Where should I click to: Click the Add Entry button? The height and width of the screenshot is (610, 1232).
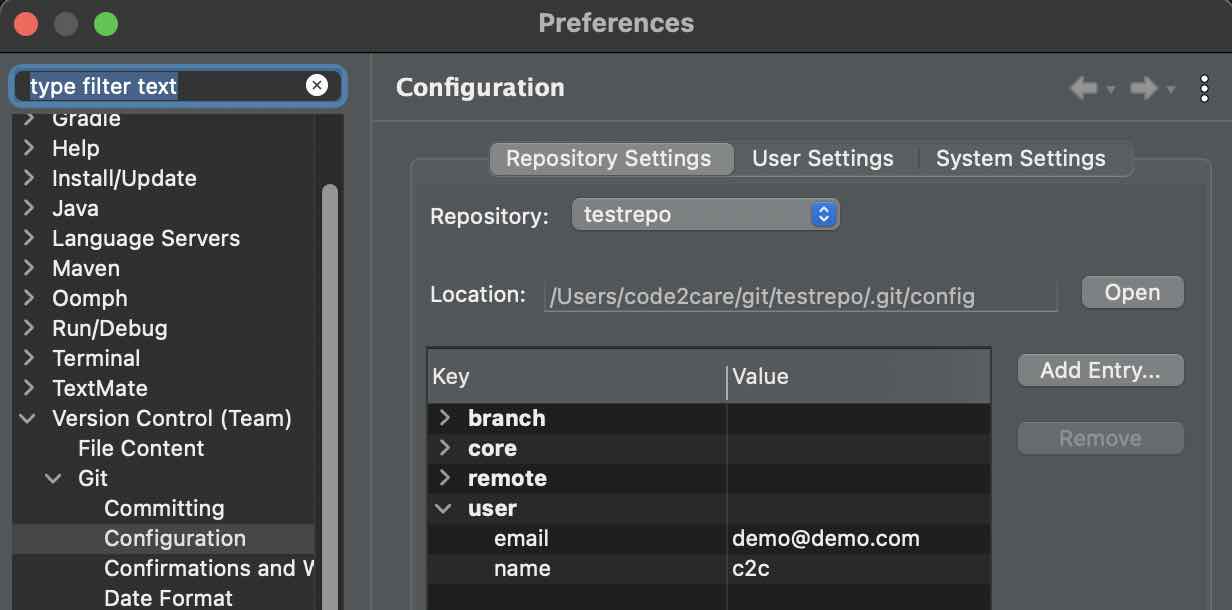[1100, 370]
